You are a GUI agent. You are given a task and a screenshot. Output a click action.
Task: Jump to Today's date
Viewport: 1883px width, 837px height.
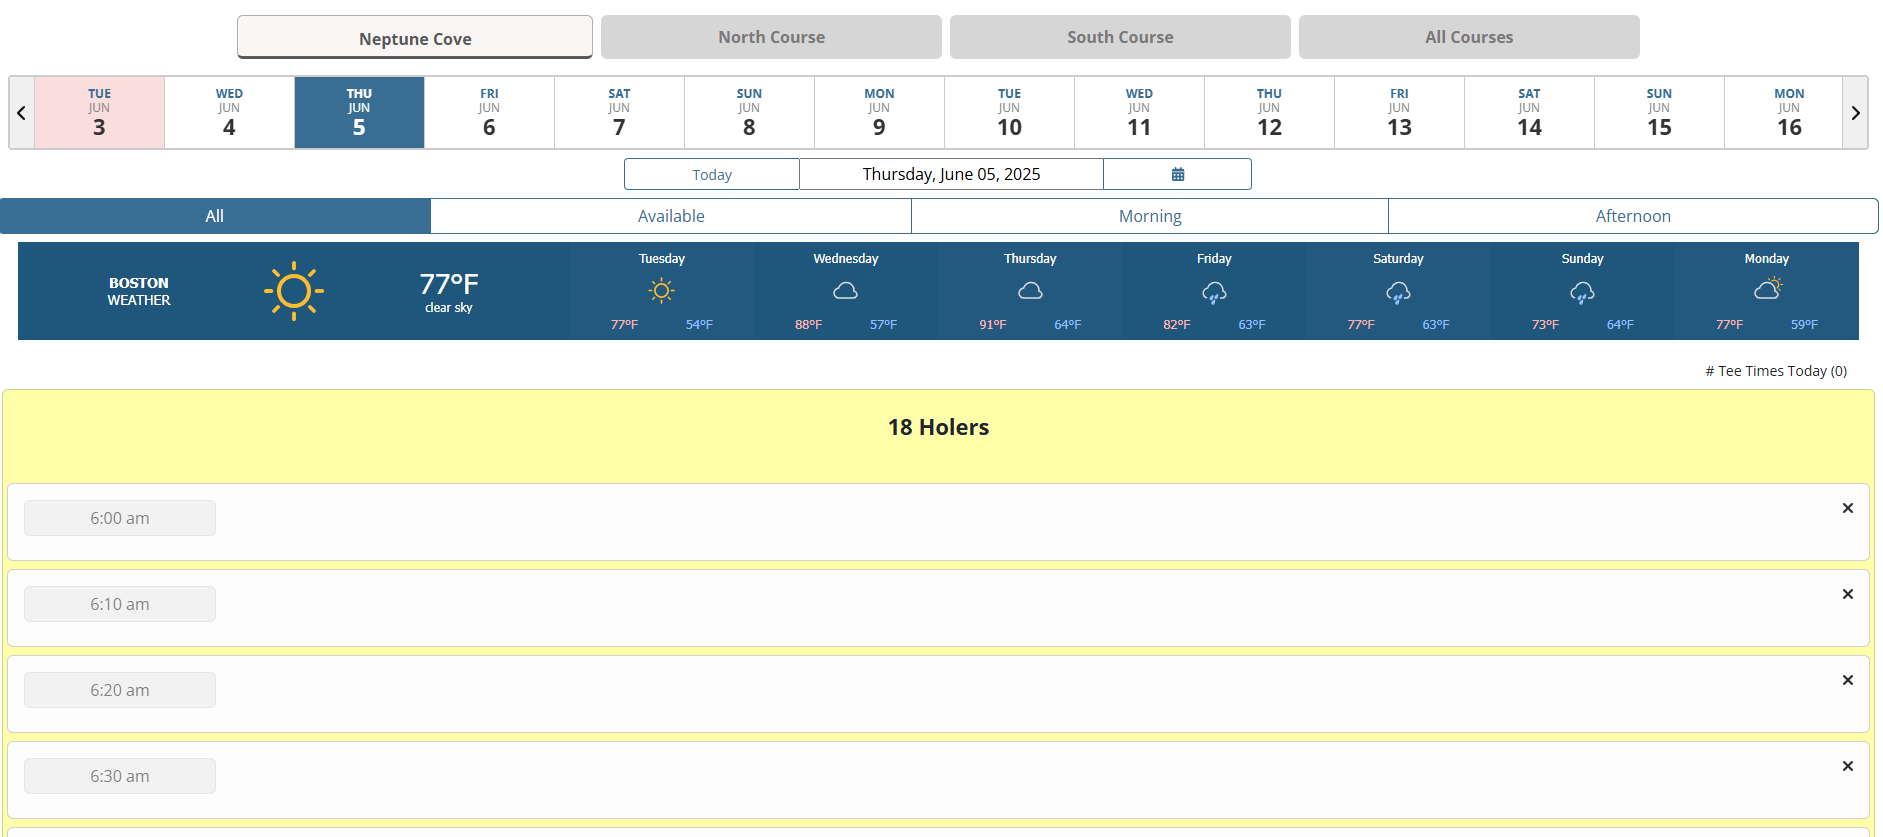pyautogui.click(x=712, y=174)
